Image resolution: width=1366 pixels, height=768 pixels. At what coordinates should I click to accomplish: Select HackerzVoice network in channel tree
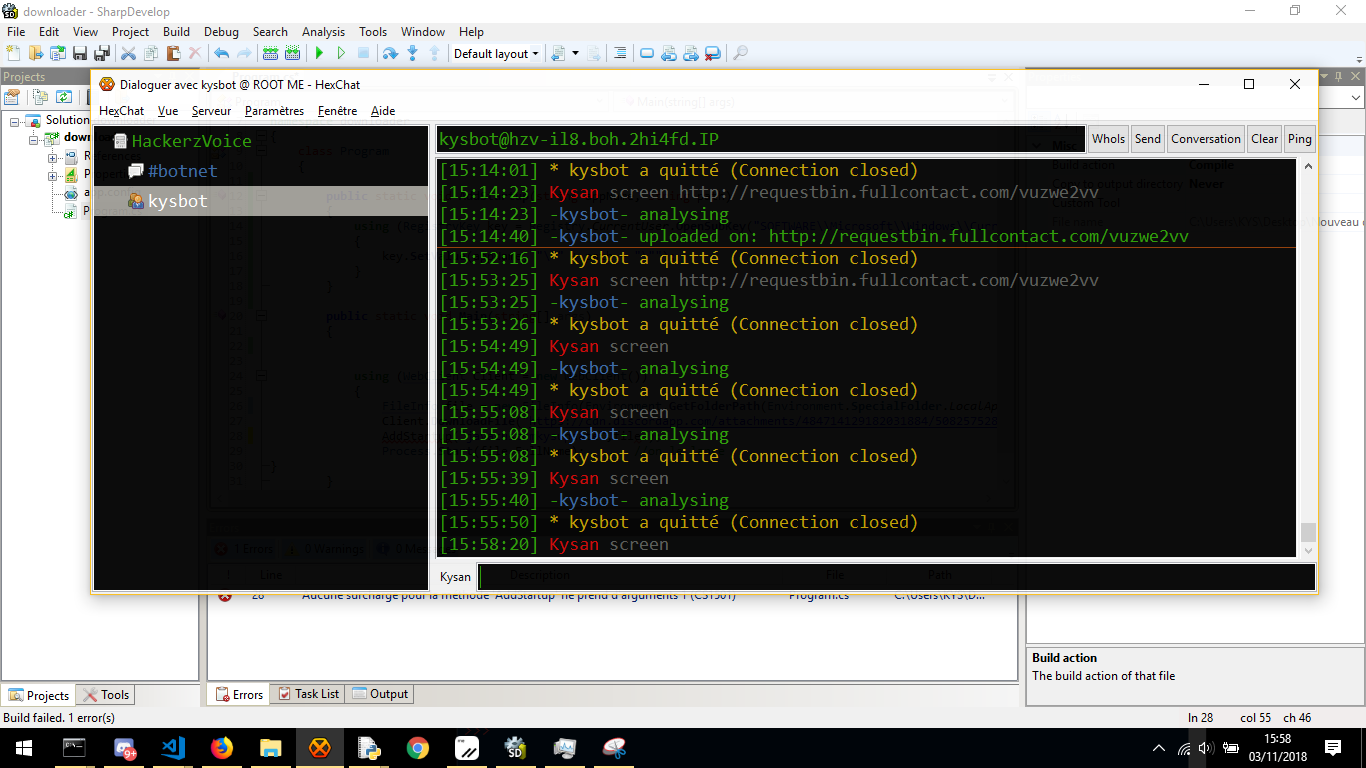(x=191, y=141)
